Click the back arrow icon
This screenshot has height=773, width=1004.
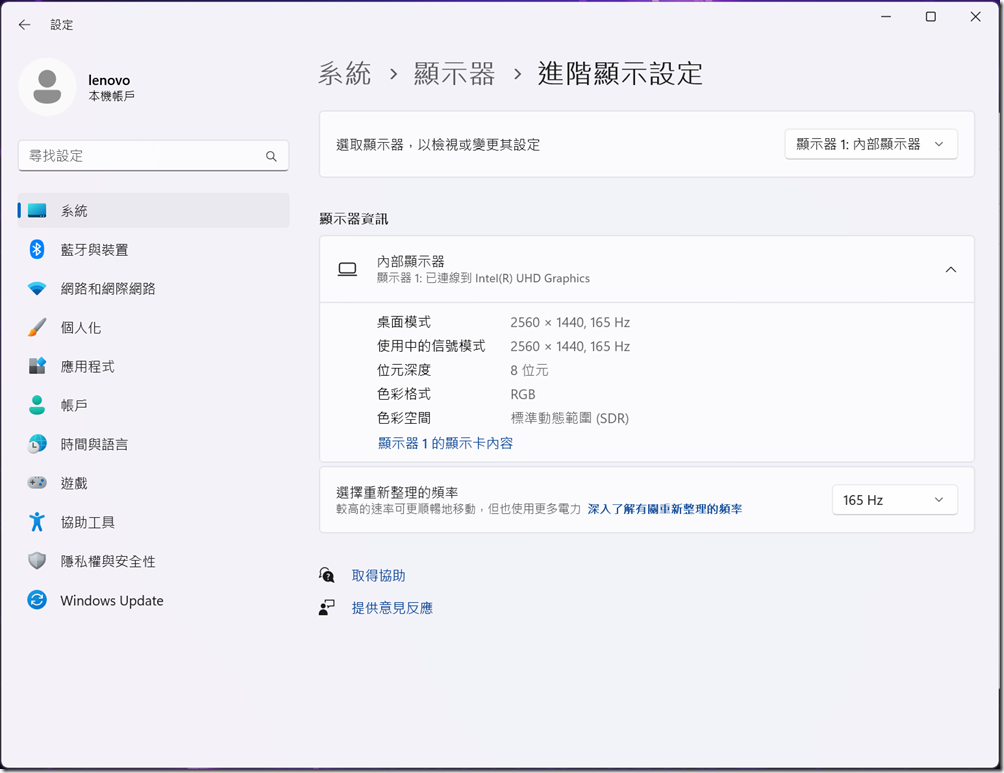click(25, 24)
